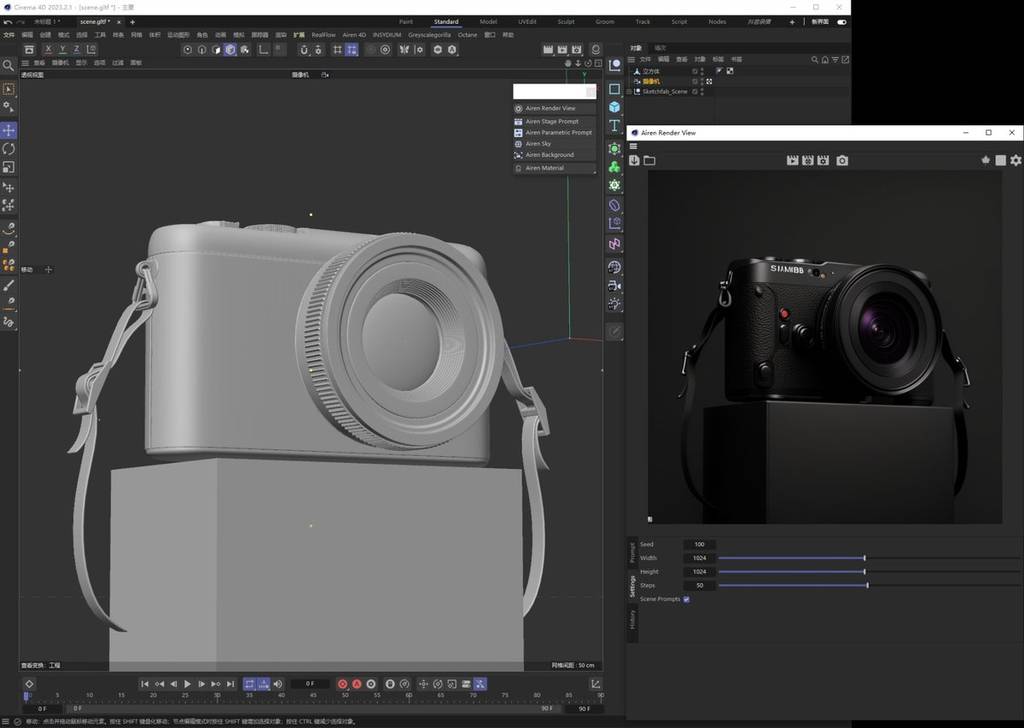
Task: Uncheck the Scene Prompts checkbox
Action: click(686, 599)
